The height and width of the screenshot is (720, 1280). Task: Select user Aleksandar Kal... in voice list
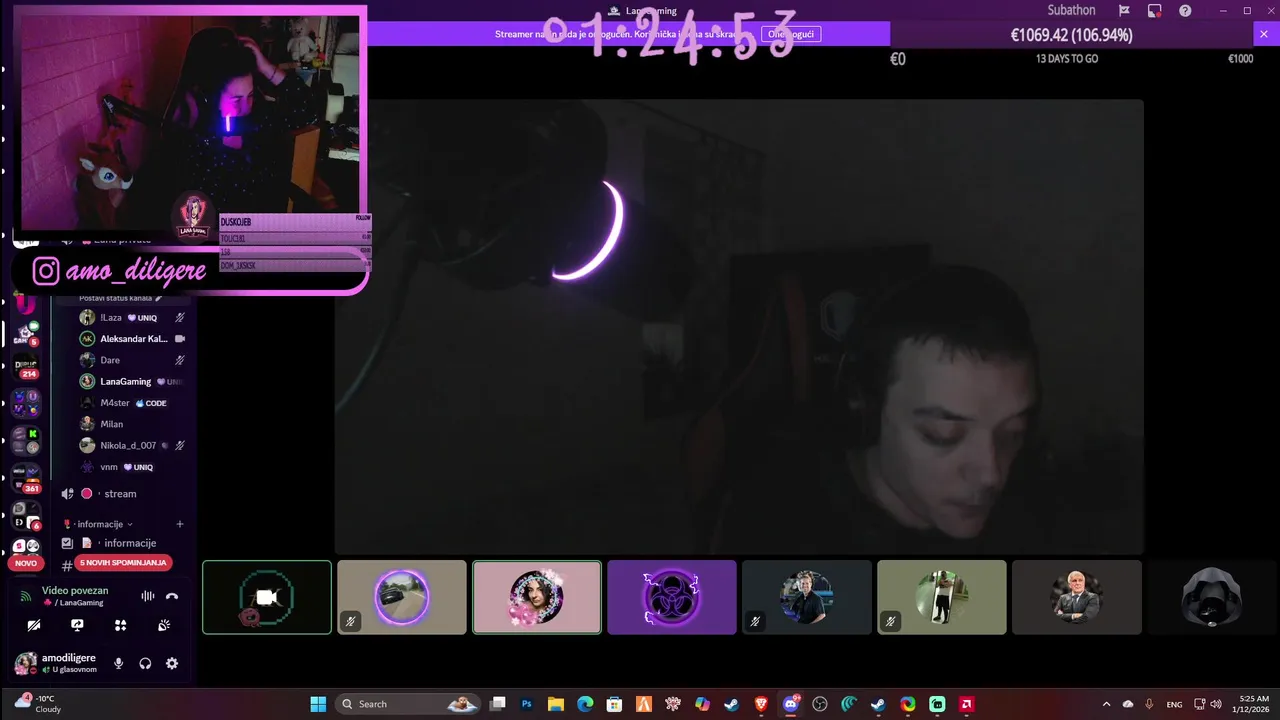click(x=132, y=339)
